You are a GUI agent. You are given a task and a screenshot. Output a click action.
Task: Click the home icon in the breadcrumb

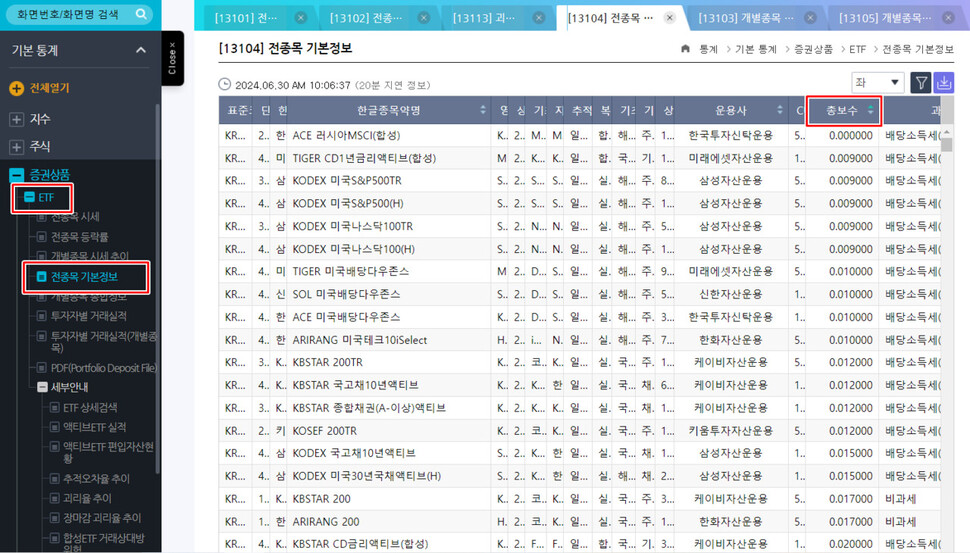(685, 48)
